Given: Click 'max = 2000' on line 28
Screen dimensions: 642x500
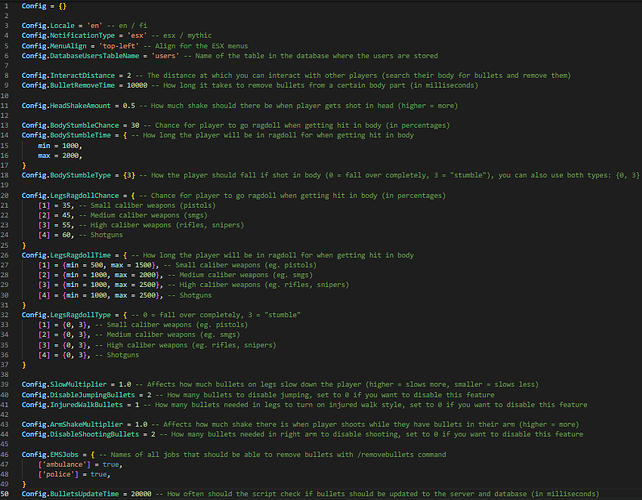Looking at the screenshot, I should coord(136,275).
